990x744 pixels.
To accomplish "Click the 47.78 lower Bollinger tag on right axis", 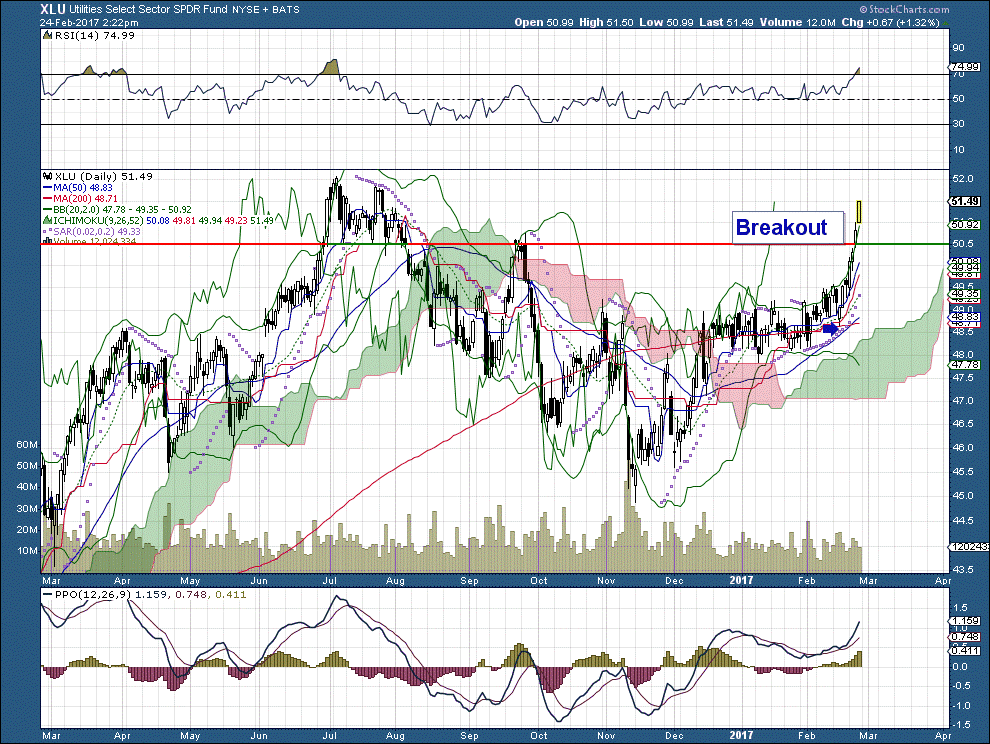I will pos(966,364).
